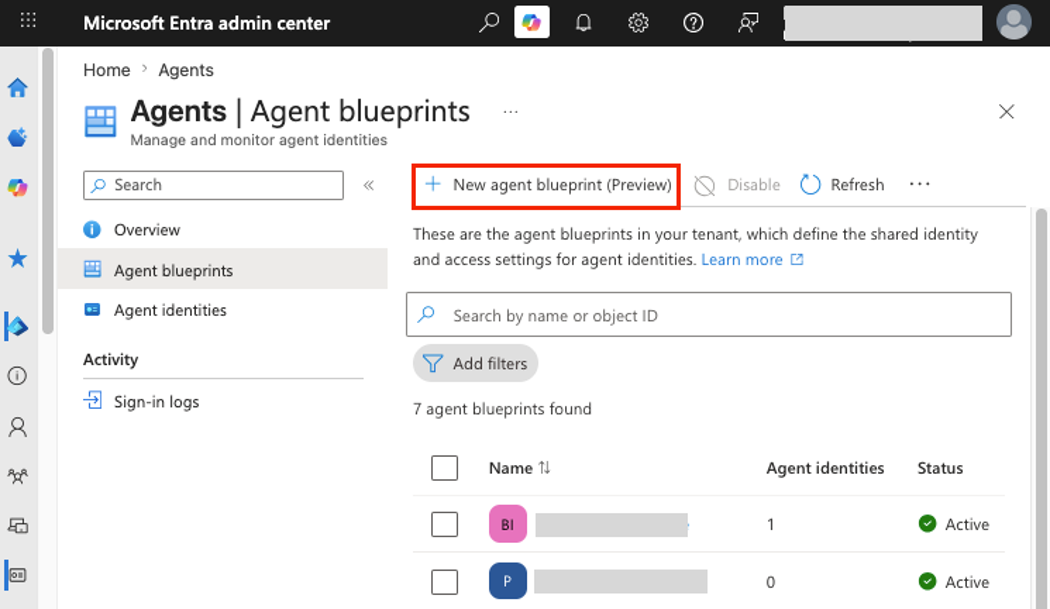Open the app launcher waffle menu

28,21
